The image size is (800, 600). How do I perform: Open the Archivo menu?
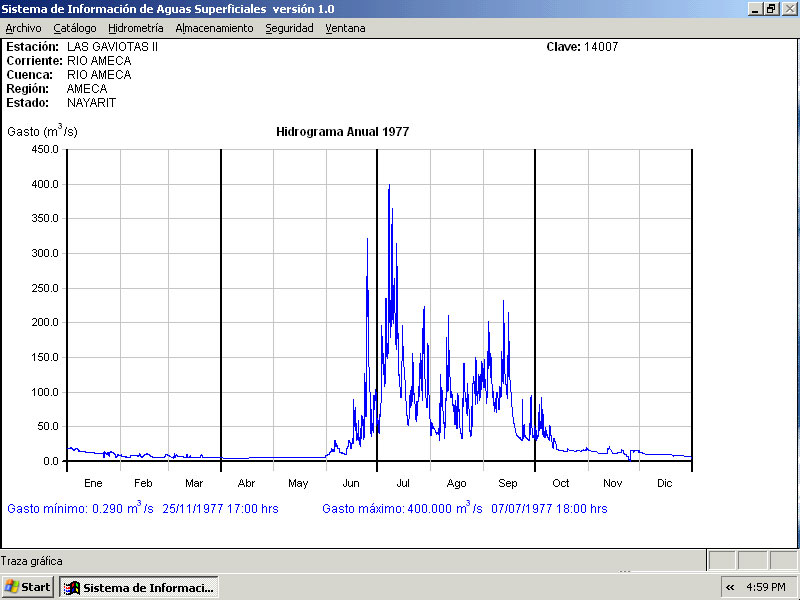[24, 28]
